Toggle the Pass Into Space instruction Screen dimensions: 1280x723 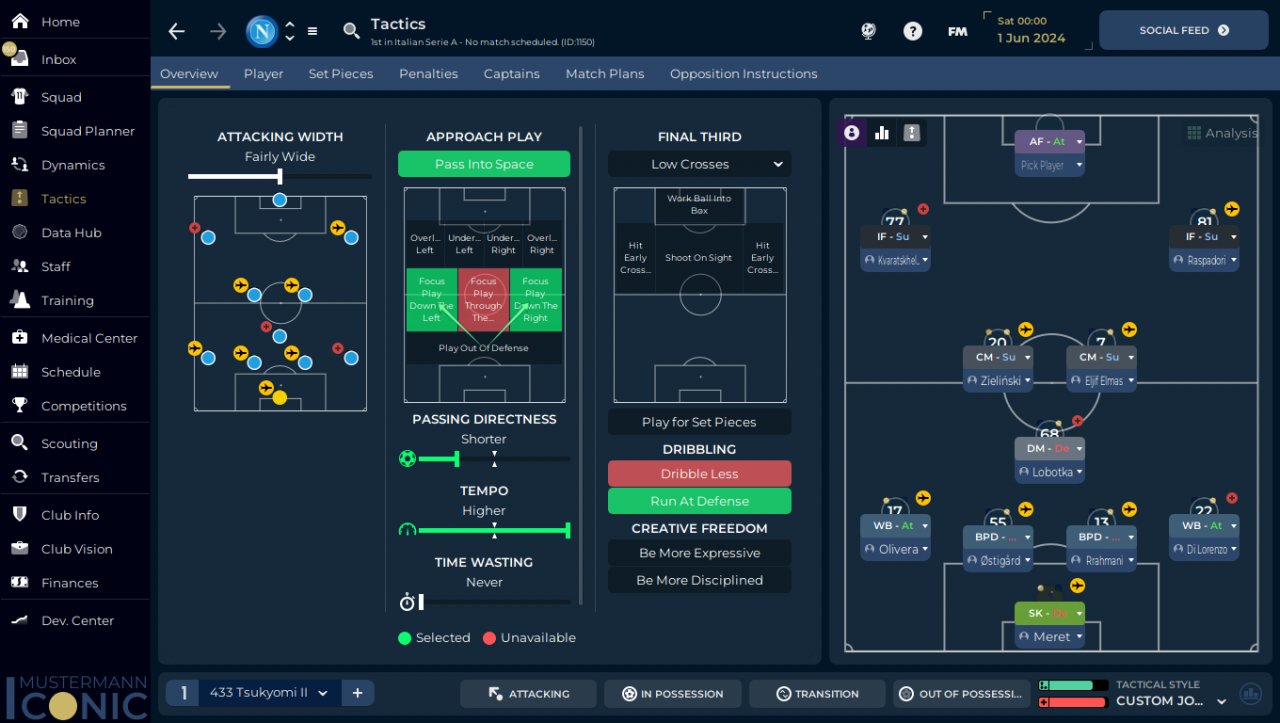click(x=484, y=164)
